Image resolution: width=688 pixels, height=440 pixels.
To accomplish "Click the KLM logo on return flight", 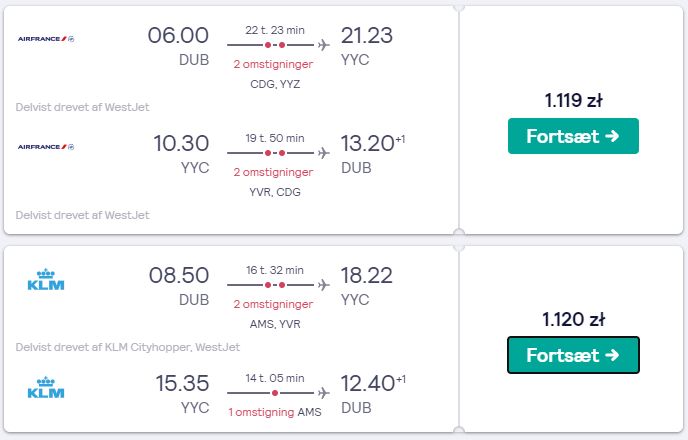I will coord(46,388).
